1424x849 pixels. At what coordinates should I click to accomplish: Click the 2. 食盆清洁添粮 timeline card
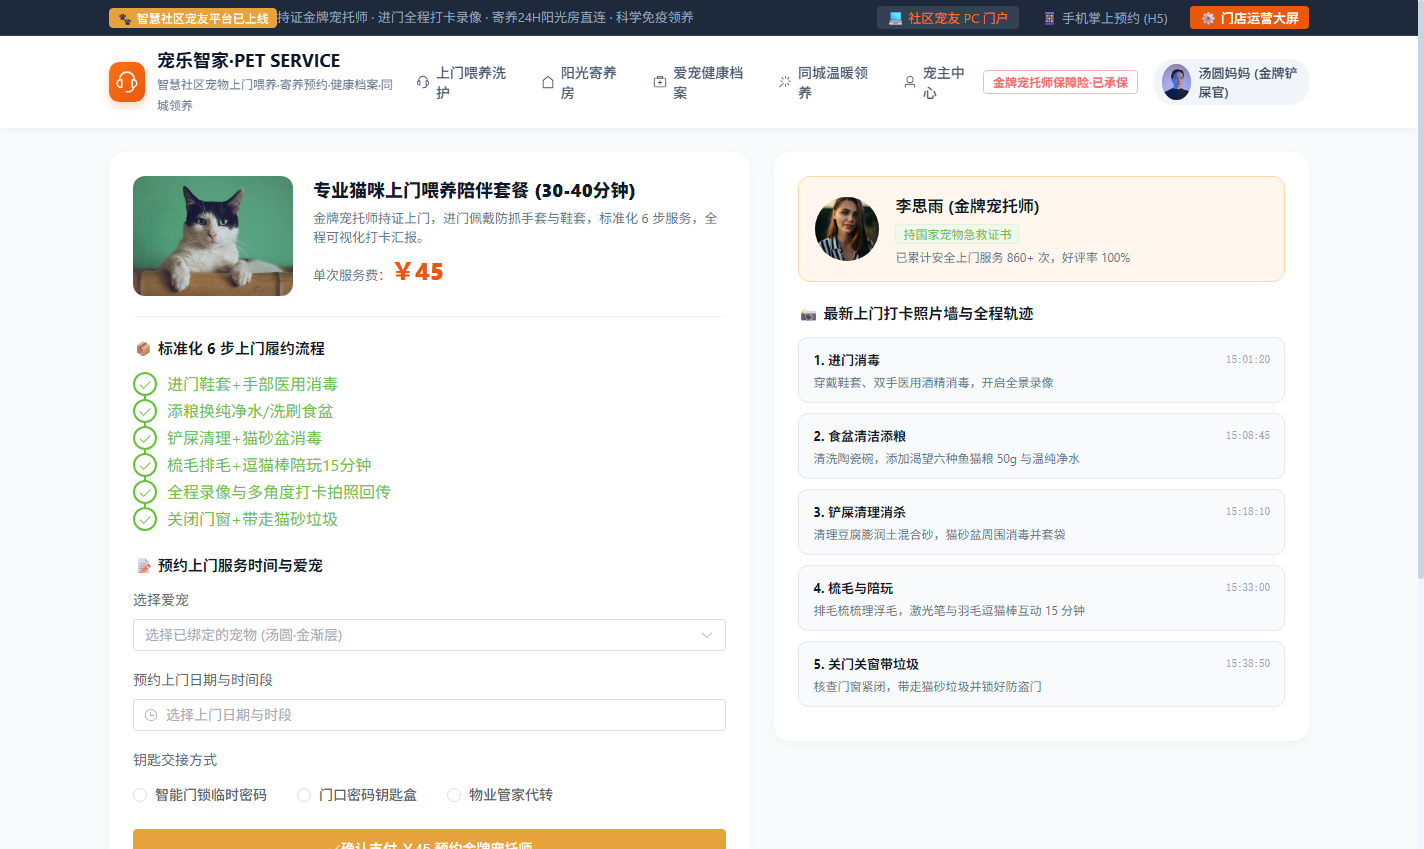pos(1041,446)
